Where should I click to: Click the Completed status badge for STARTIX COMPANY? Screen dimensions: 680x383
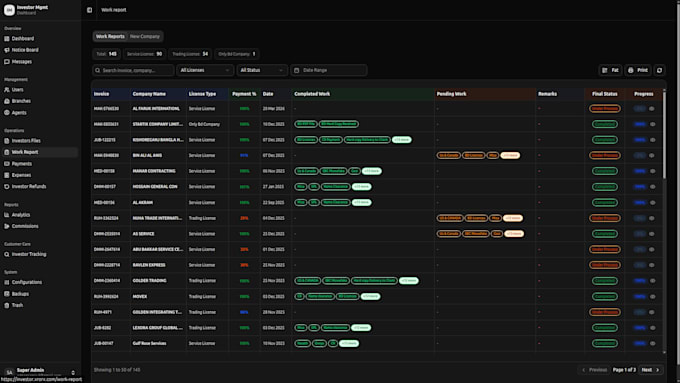pos(605,124)
